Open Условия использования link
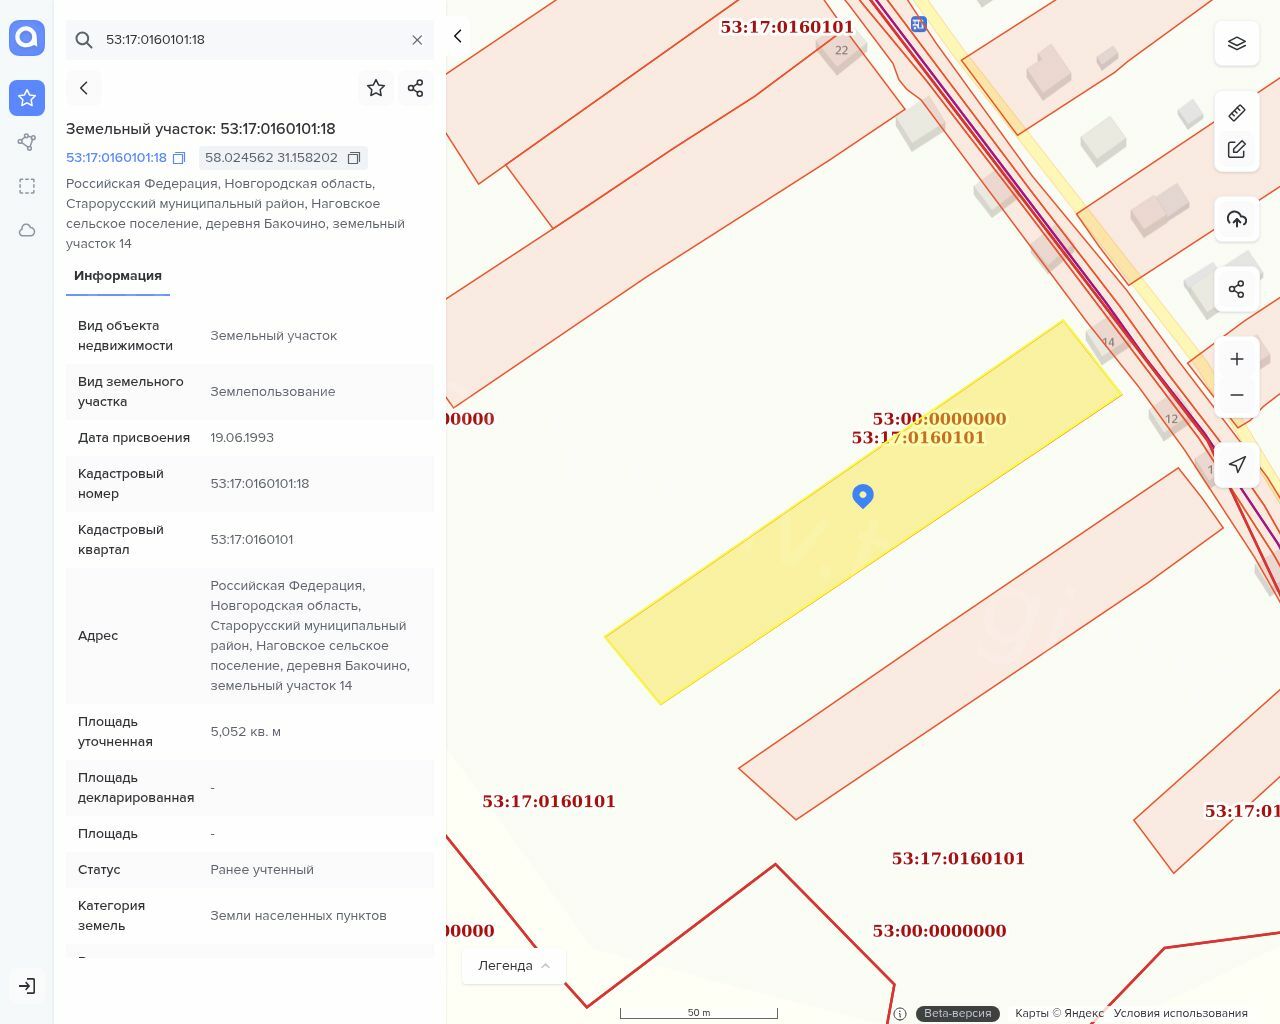Screen dimensions: 1280x1024 (1180, 1013)
